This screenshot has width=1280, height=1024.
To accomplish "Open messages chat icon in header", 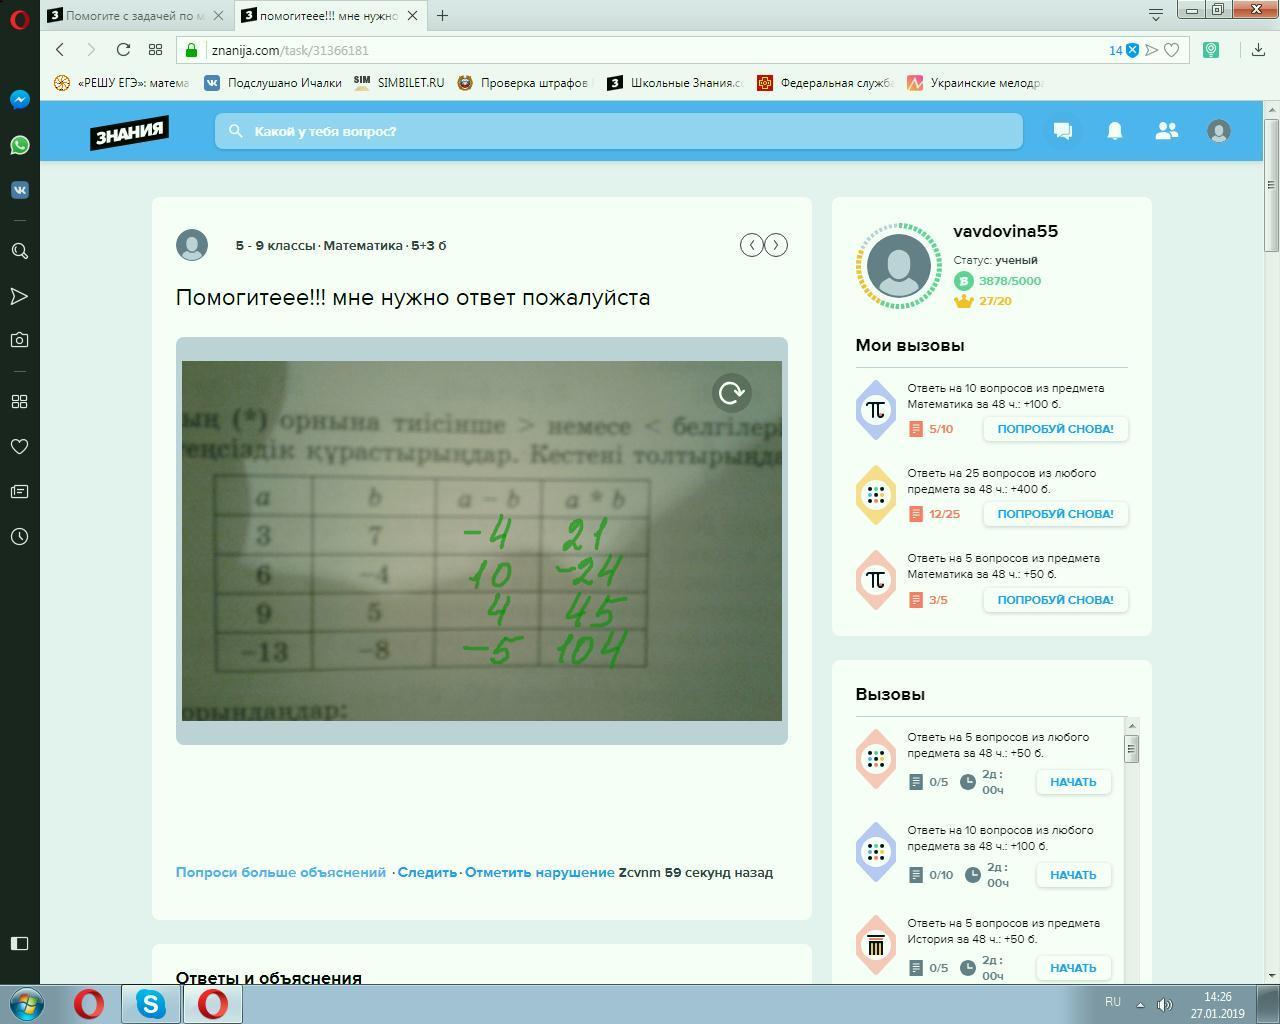I will click(x=1062, y=131).
